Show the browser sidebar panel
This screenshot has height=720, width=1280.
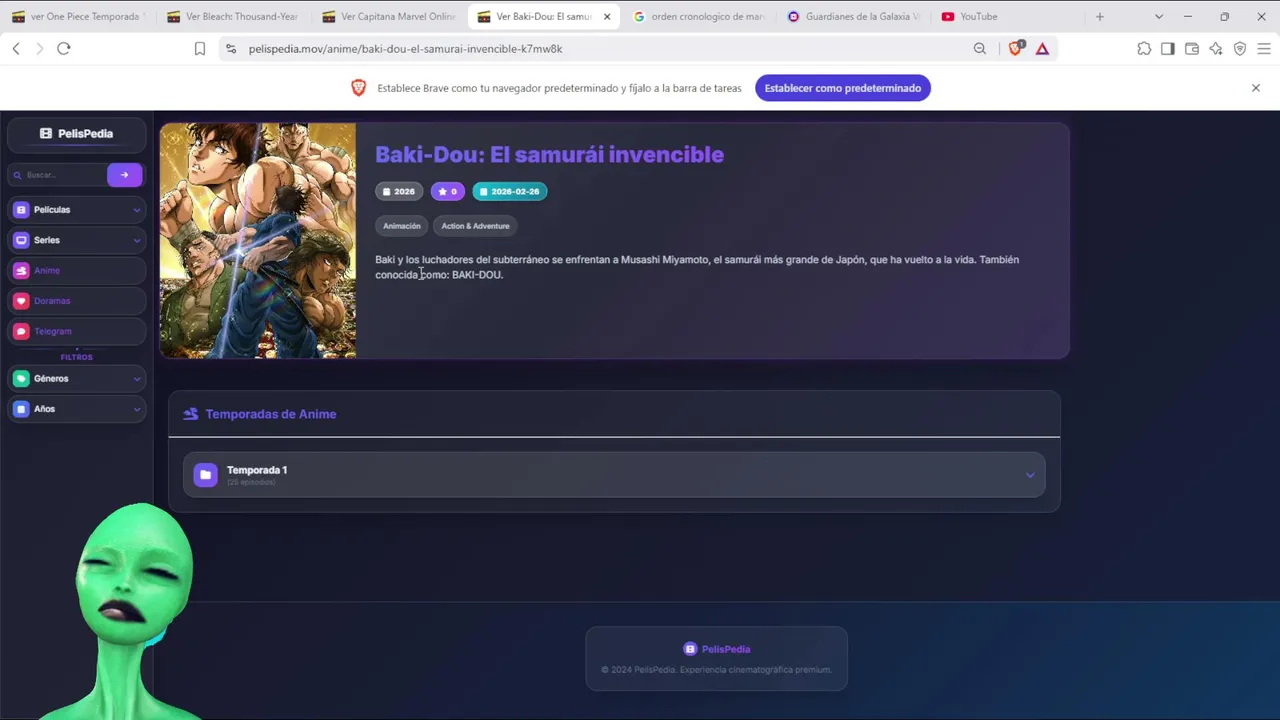point(1168,48)
